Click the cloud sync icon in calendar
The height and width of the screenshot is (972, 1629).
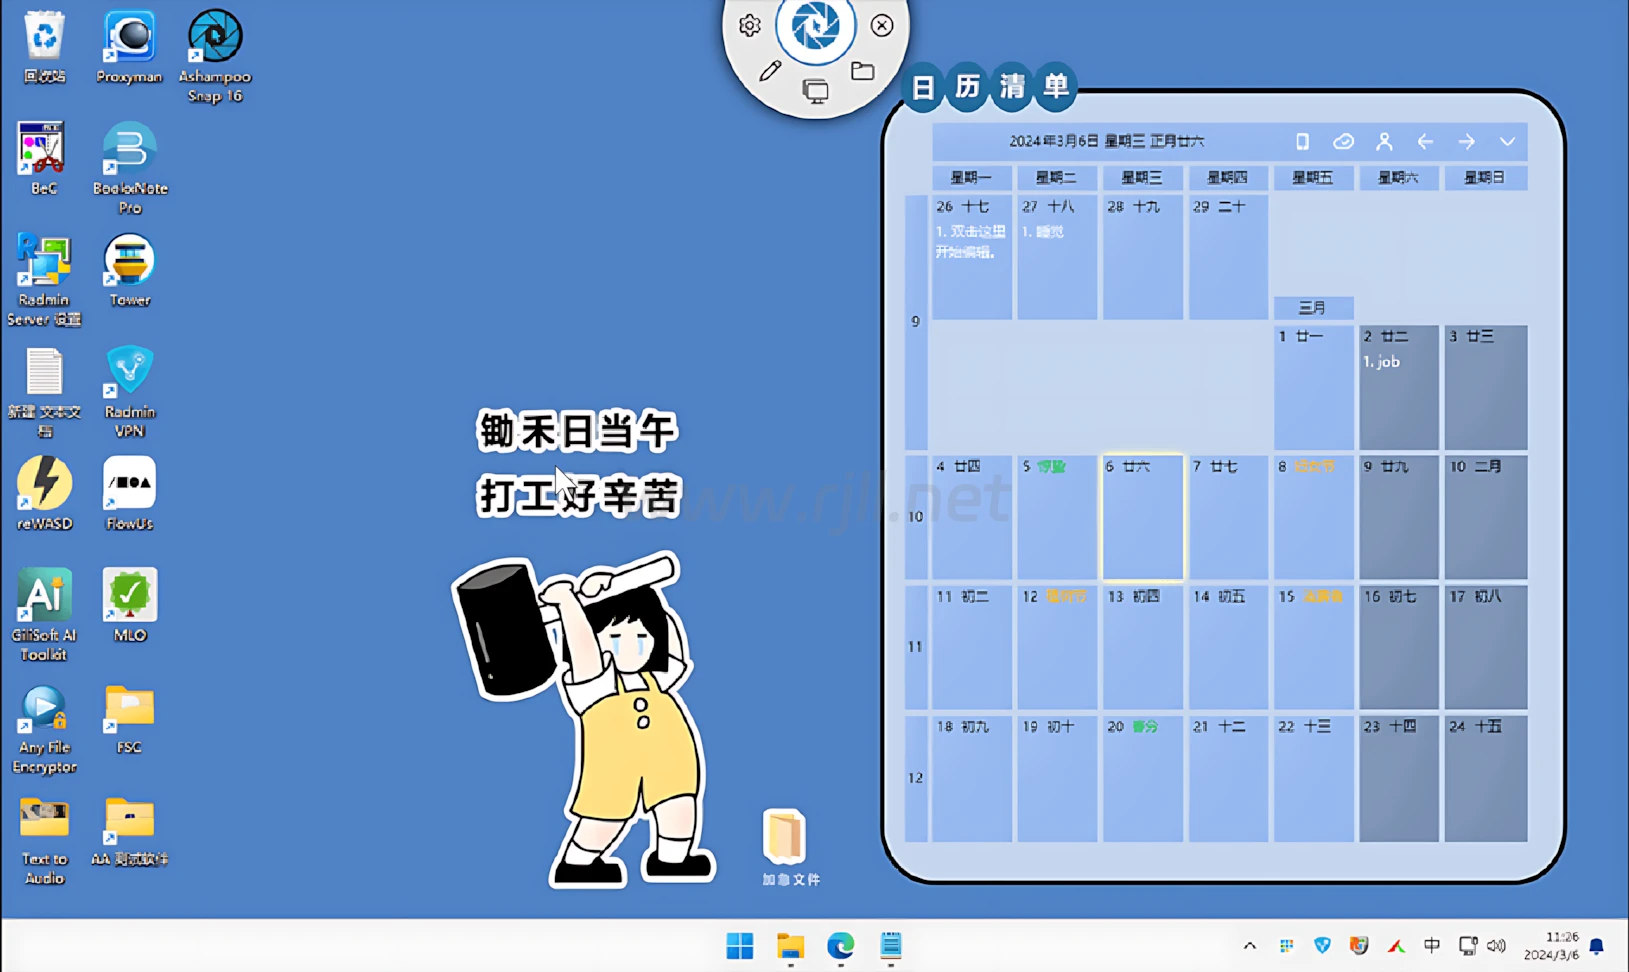(x=1343, y=142)
